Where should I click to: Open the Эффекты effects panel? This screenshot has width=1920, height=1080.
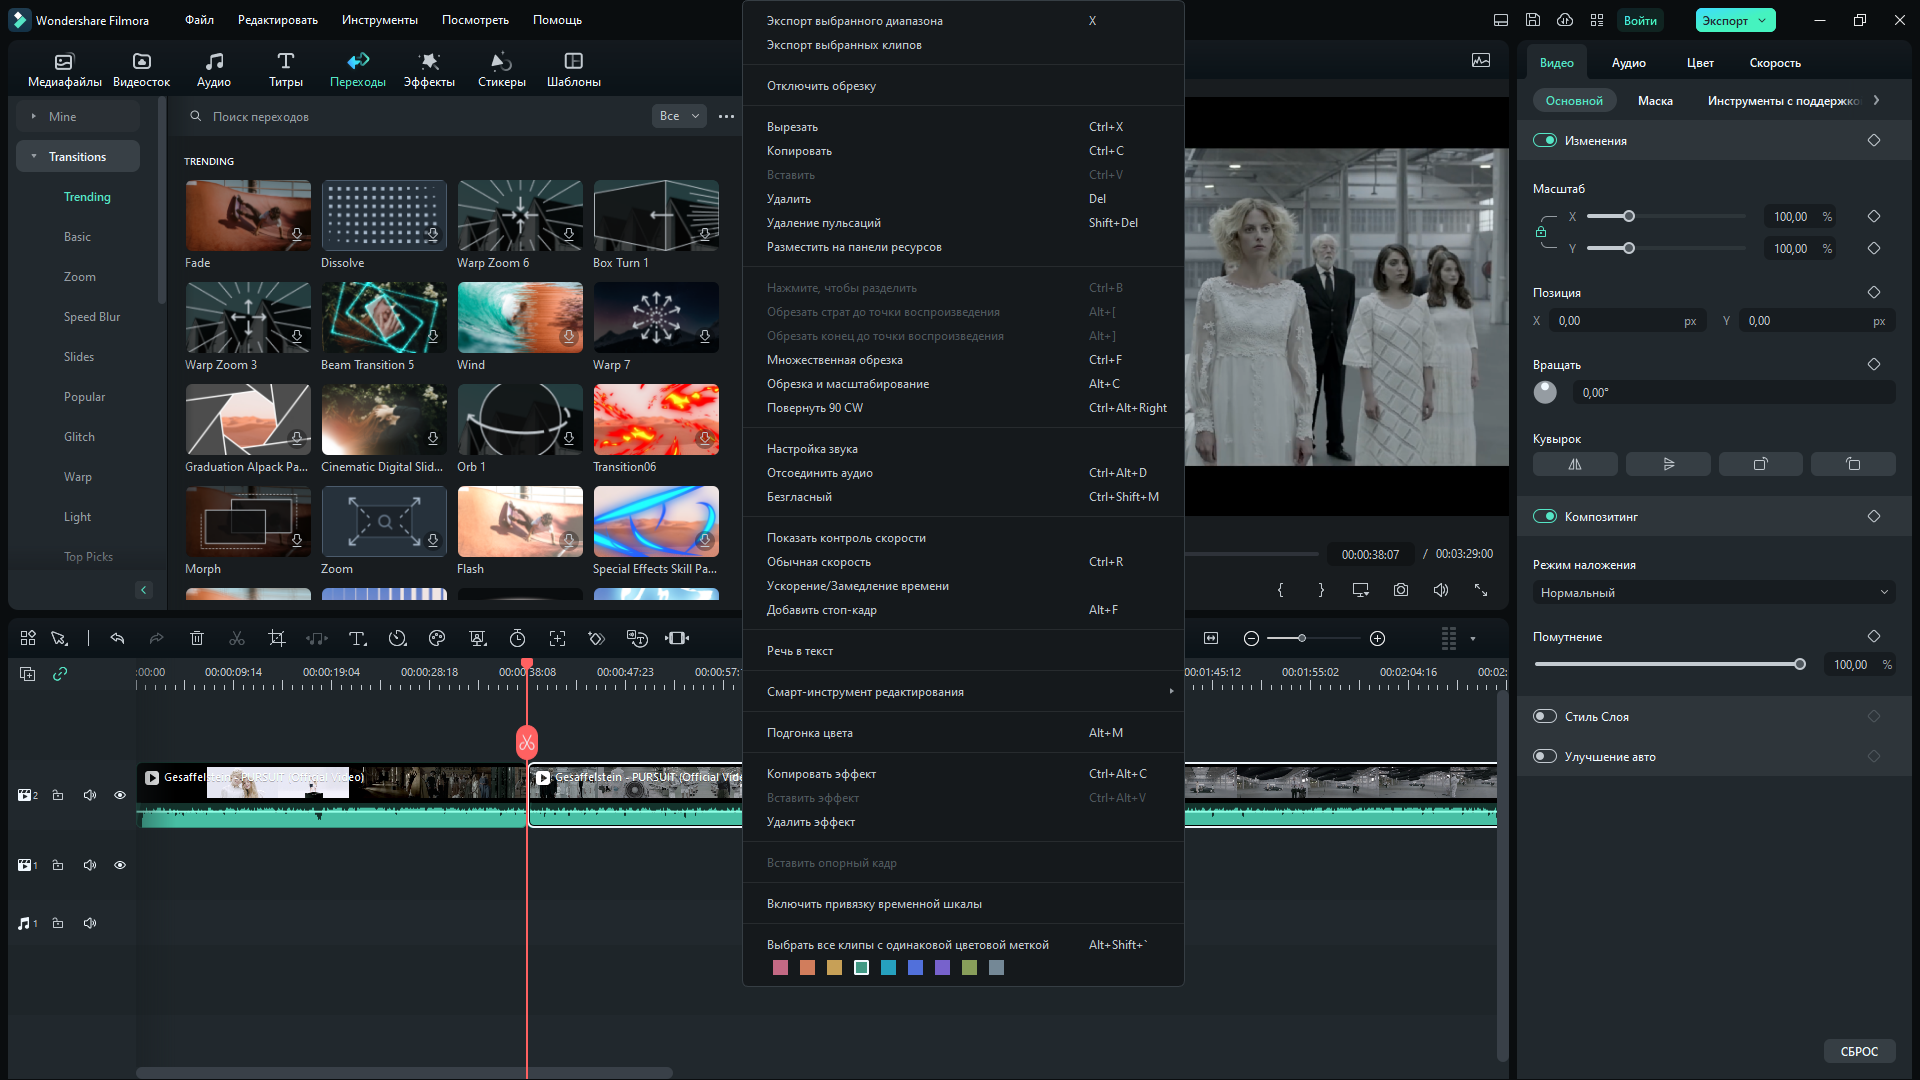429,69
